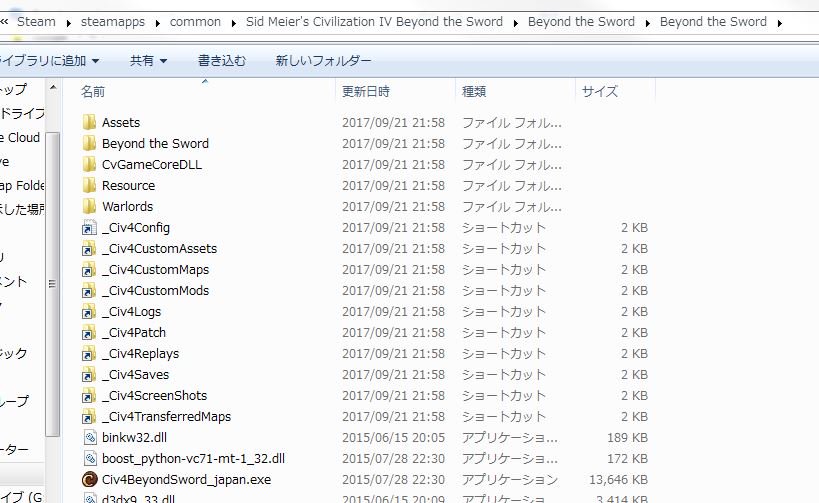Click the _Civ4Saves shortcut icon
819x503 pixels.
89,375
